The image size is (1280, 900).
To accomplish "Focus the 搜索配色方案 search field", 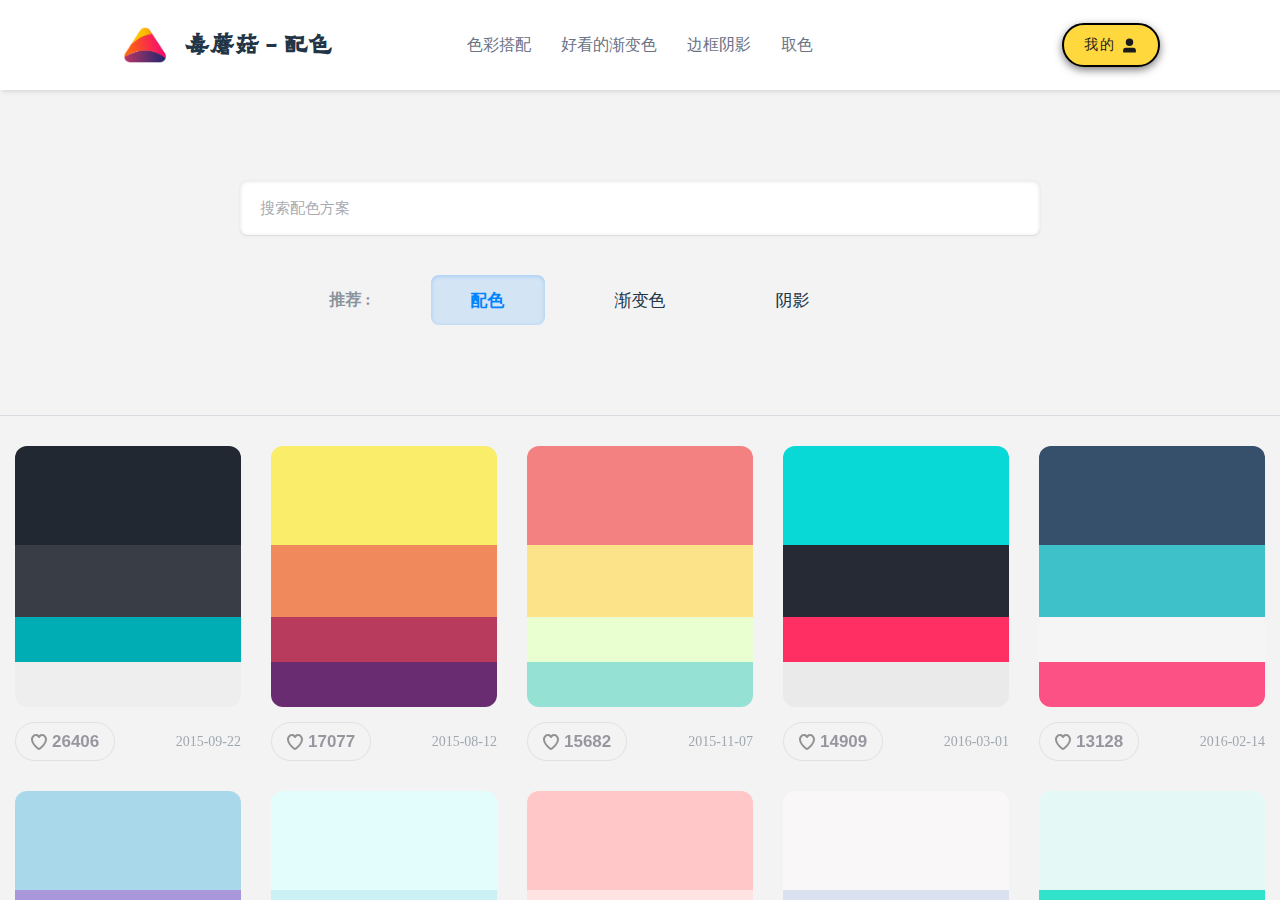I will tap(640, 208).
